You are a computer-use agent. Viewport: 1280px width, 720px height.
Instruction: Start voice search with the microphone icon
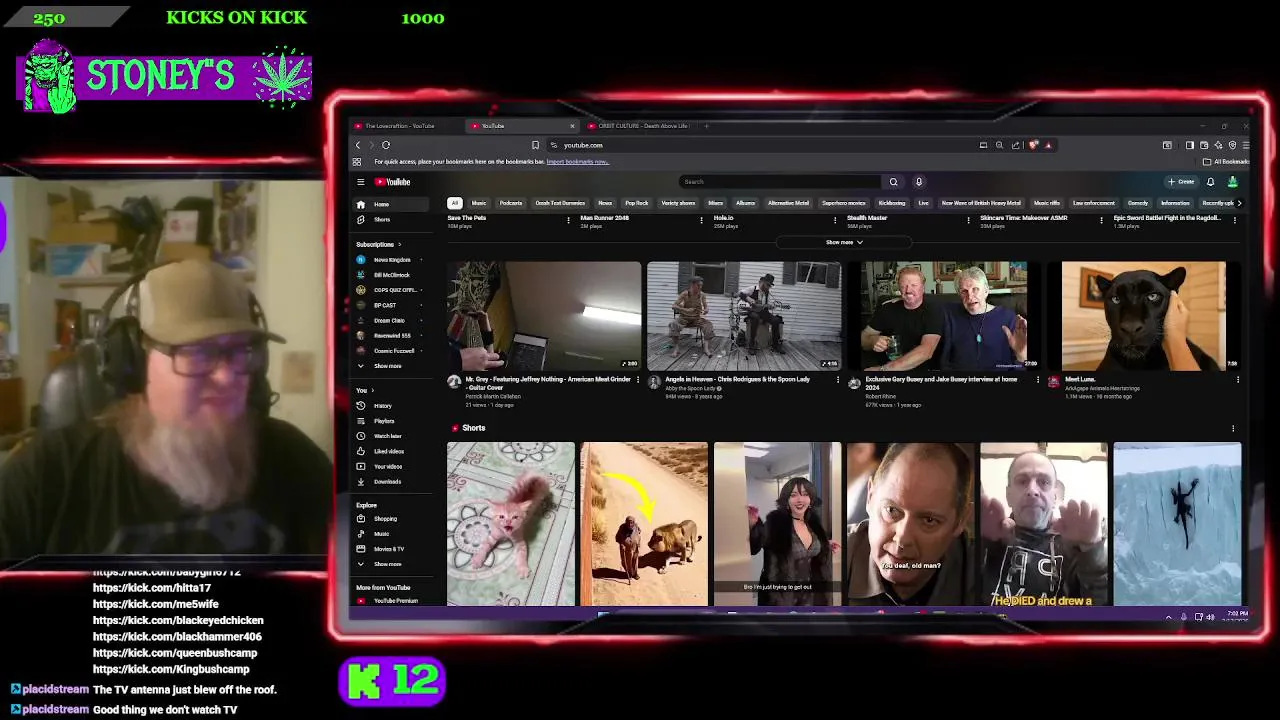click(919, 182)
